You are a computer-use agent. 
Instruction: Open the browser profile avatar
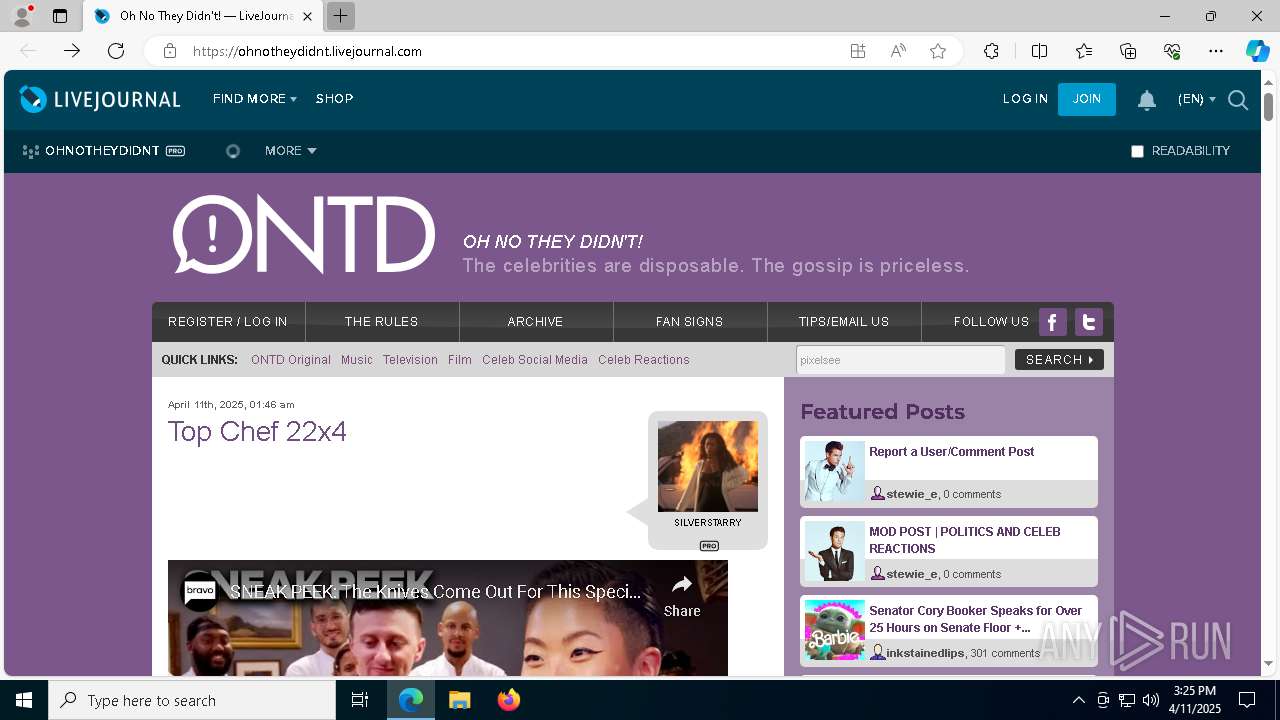click(x=22, y=16)
